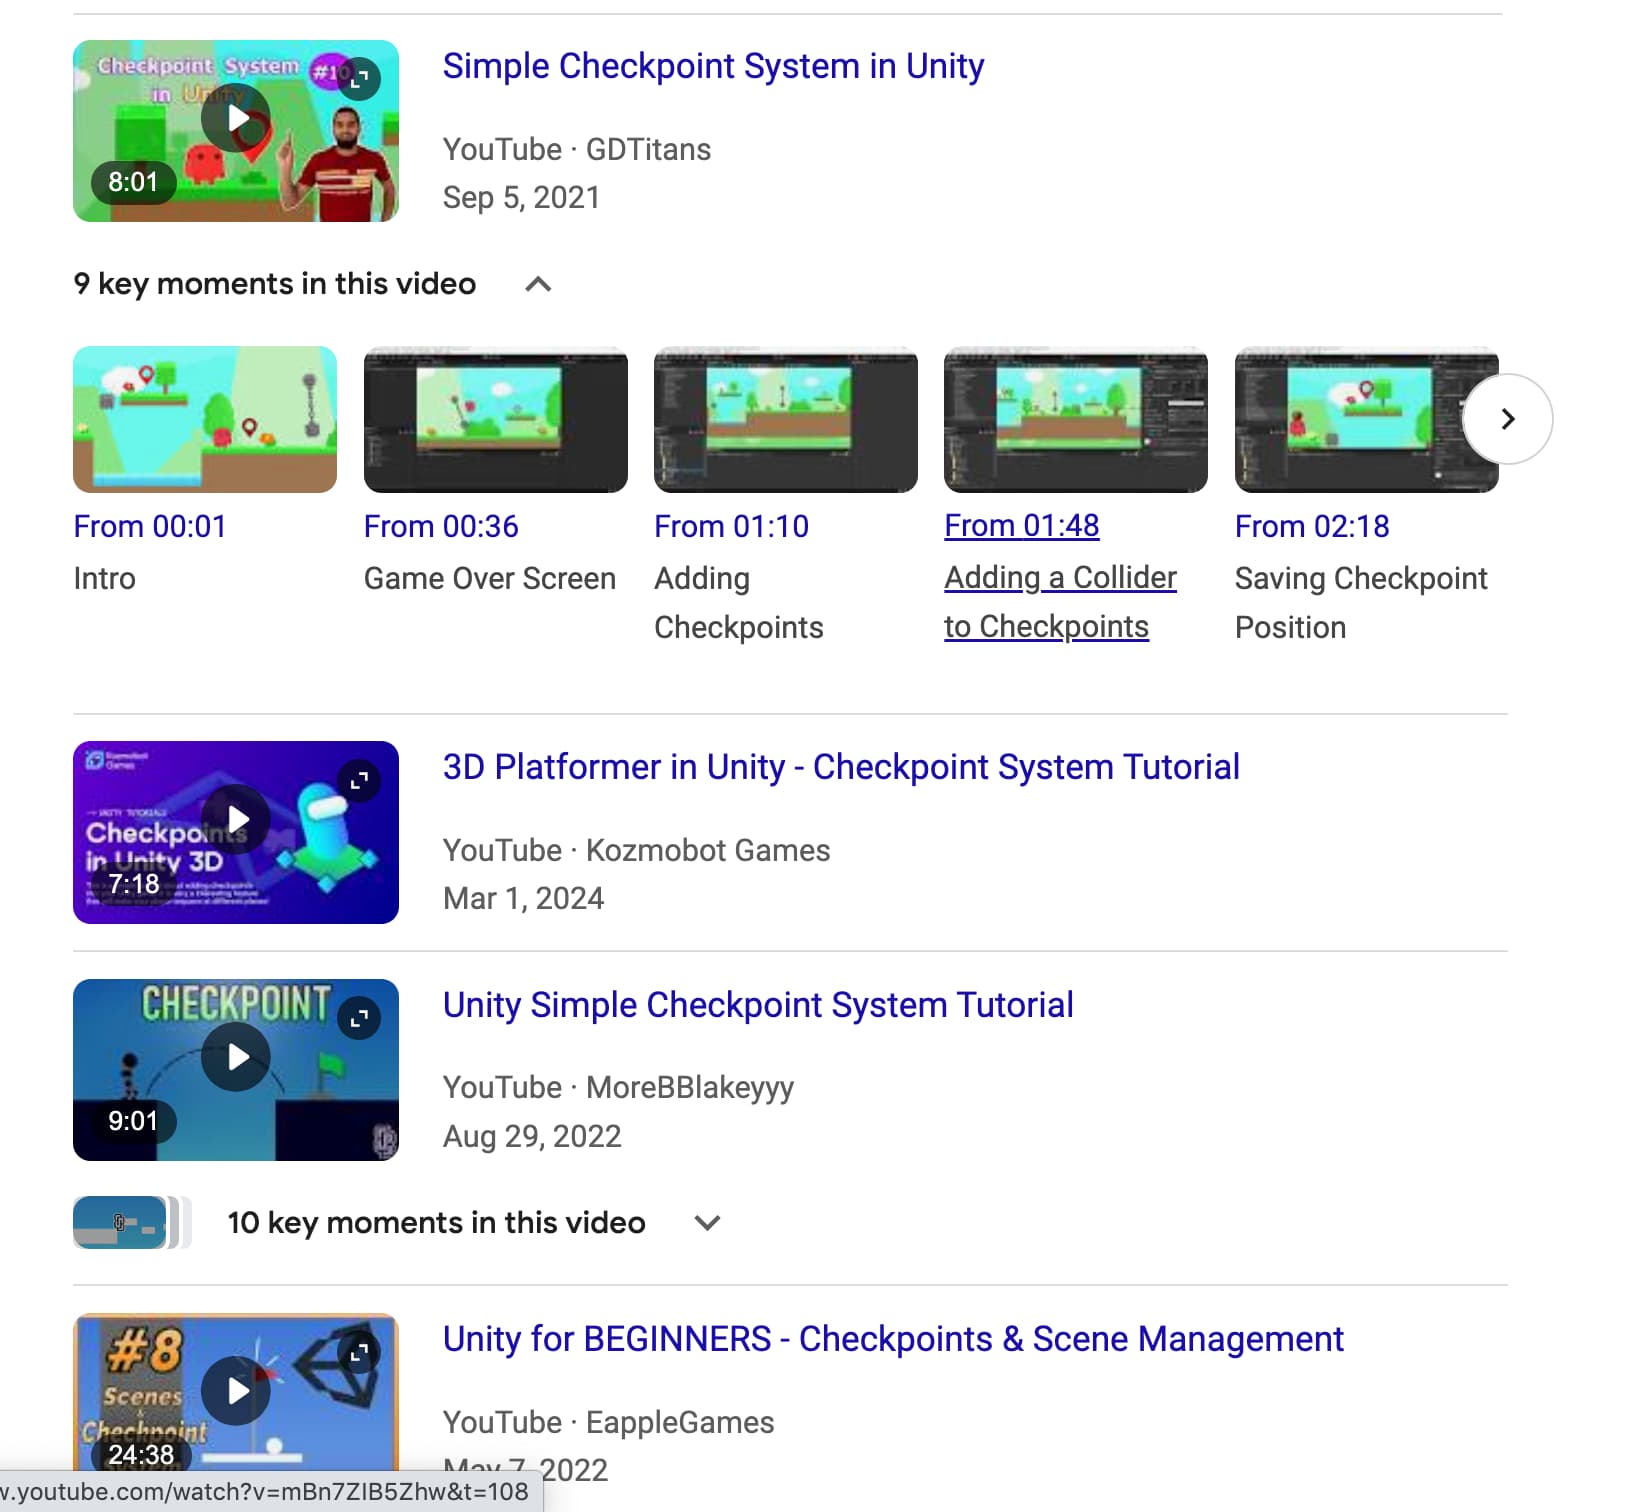The width and height of the screenshot is (1632, 1512).
Task: Play the Simple Checkpoint System video
Action: 235,118
